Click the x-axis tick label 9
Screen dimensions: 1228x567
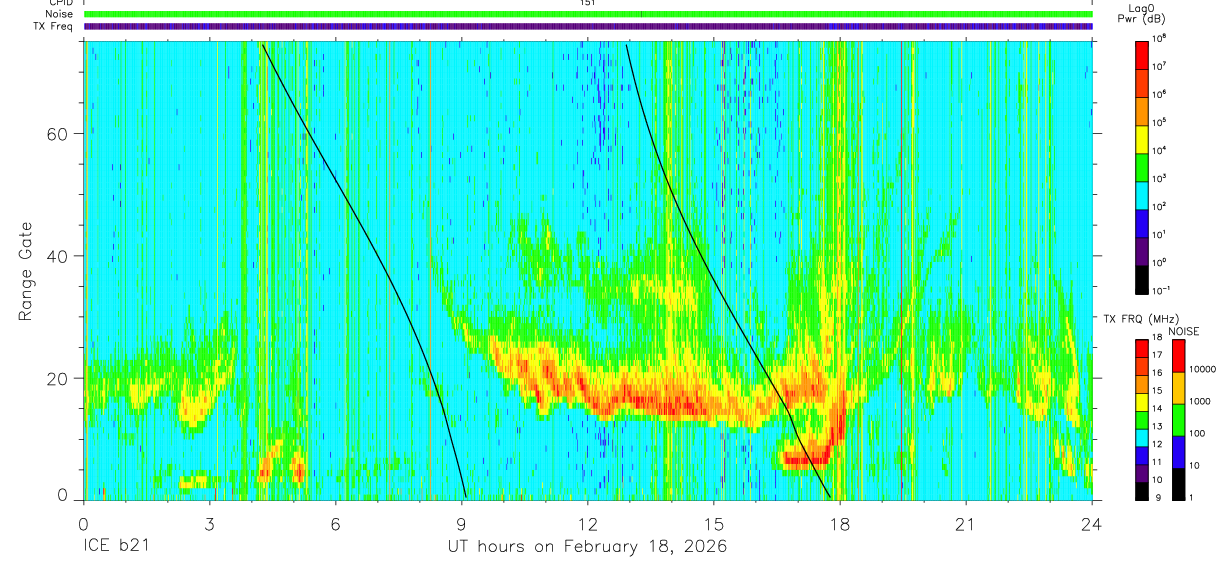[462, 524]
